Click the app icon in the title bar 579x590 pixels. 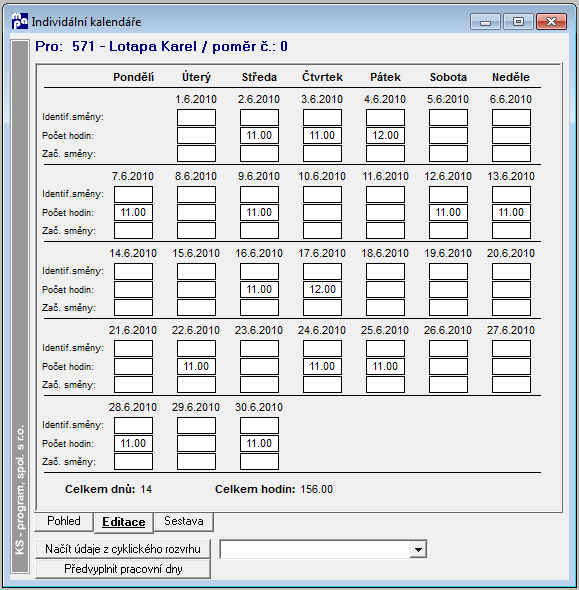(x=20, y=21)
